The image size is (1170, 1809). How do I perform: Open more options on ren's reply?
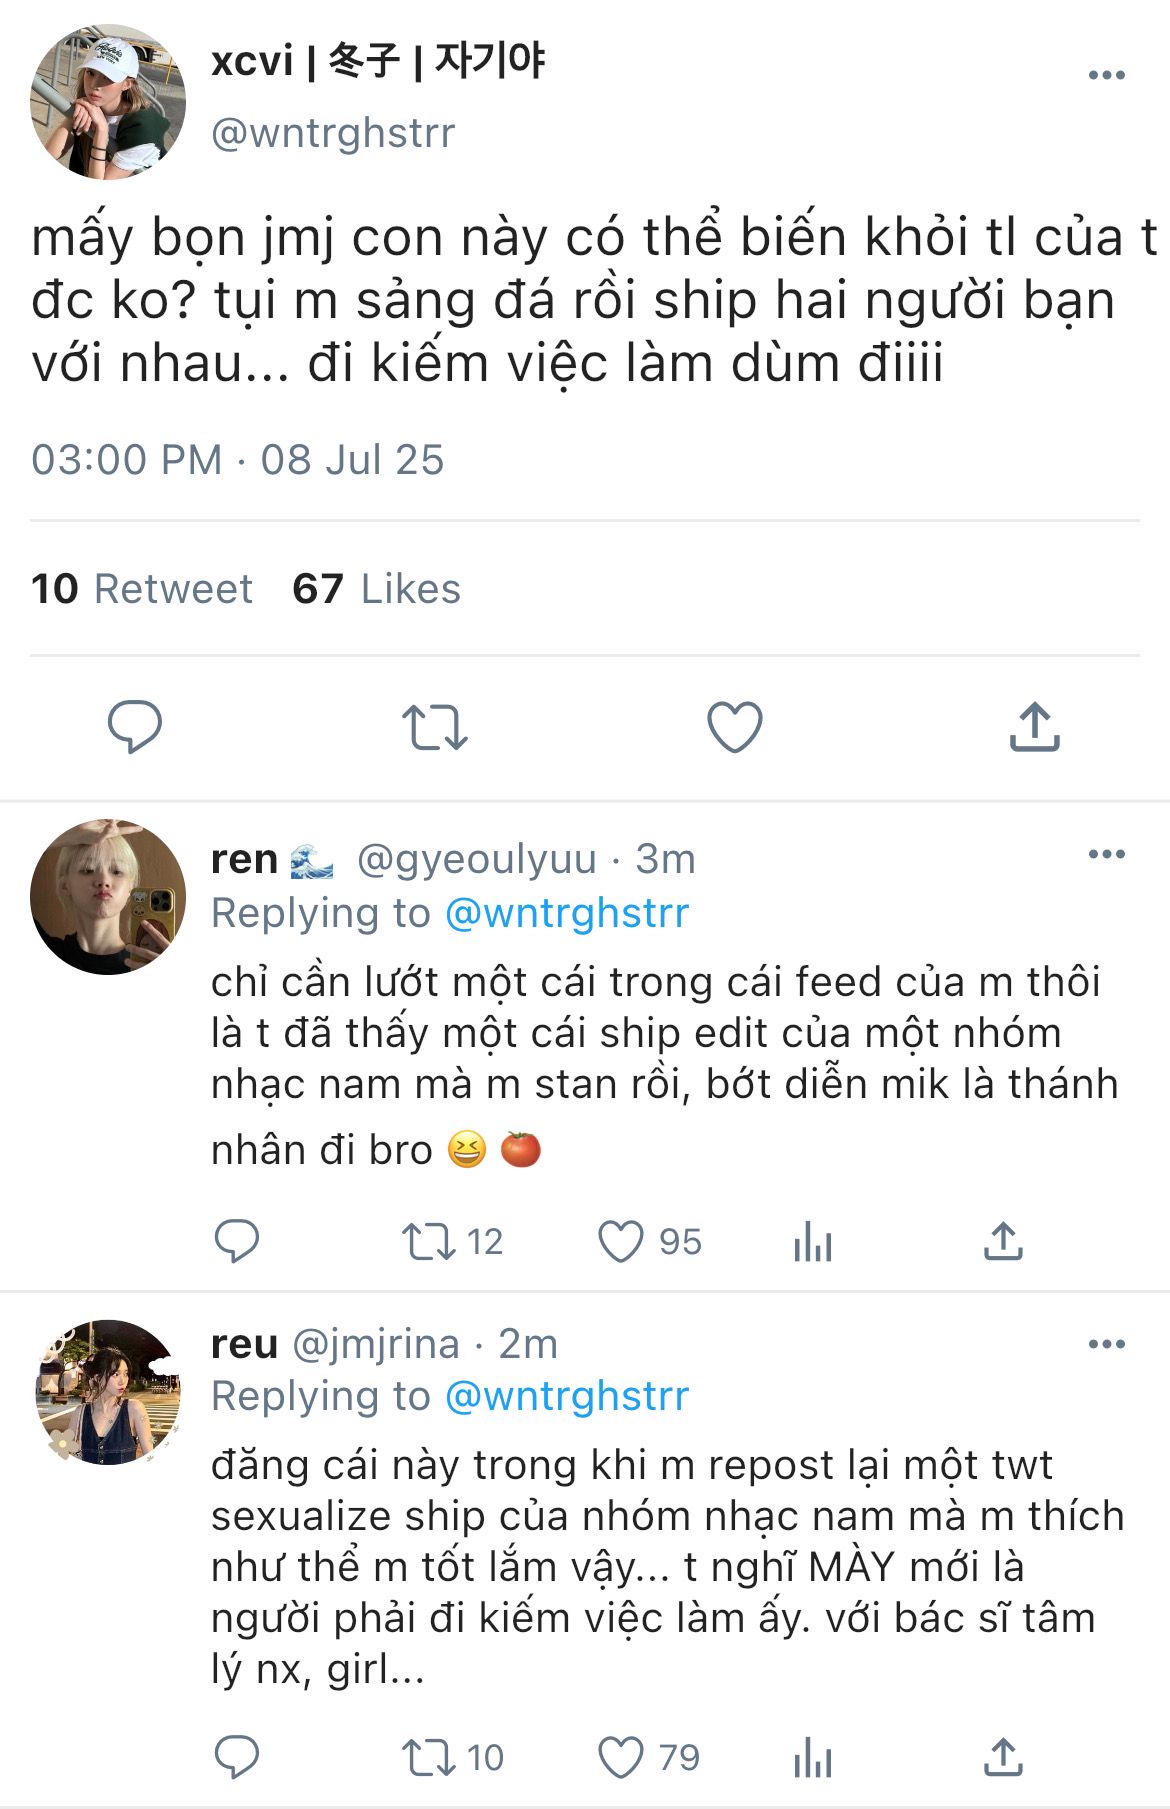[x=1106, y=854]
